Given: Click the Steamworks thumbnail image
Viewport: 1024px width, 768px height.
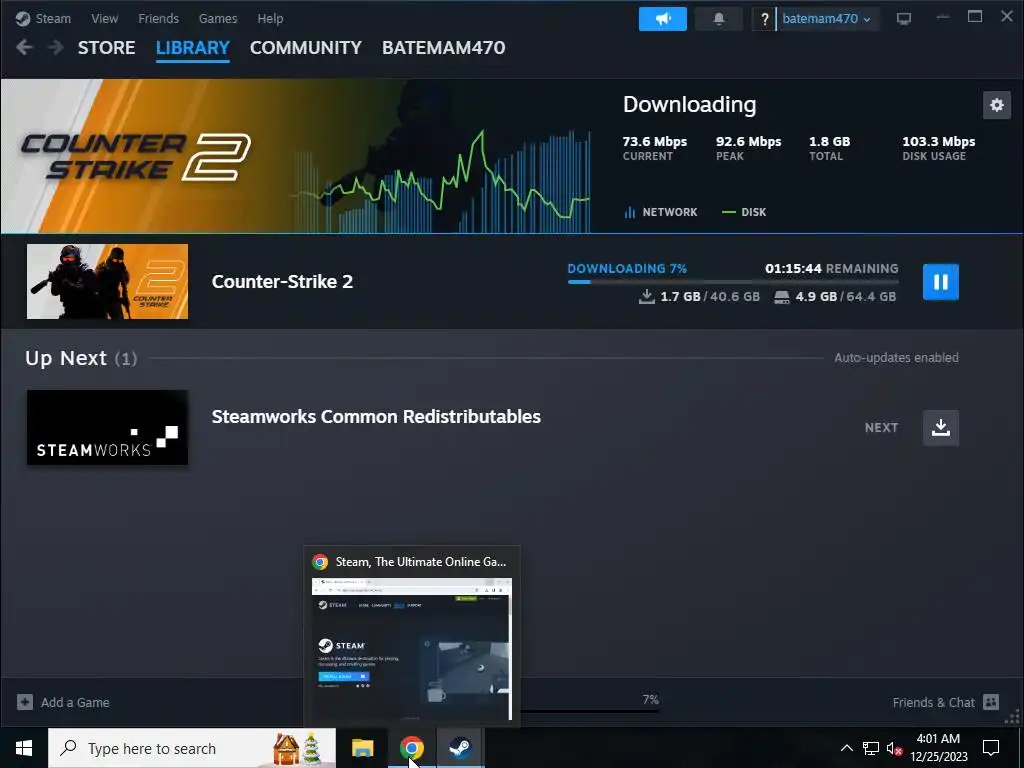Looking at the screenshot, I should 107,428.
